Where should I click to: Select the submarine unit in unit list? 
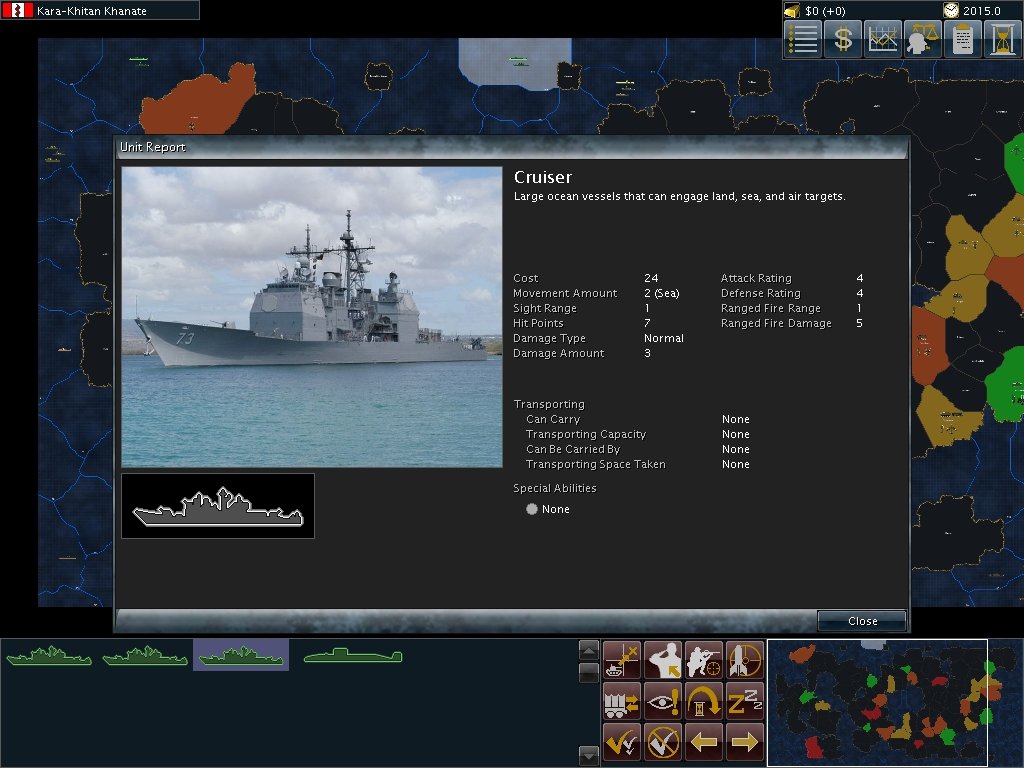[353, 656]
